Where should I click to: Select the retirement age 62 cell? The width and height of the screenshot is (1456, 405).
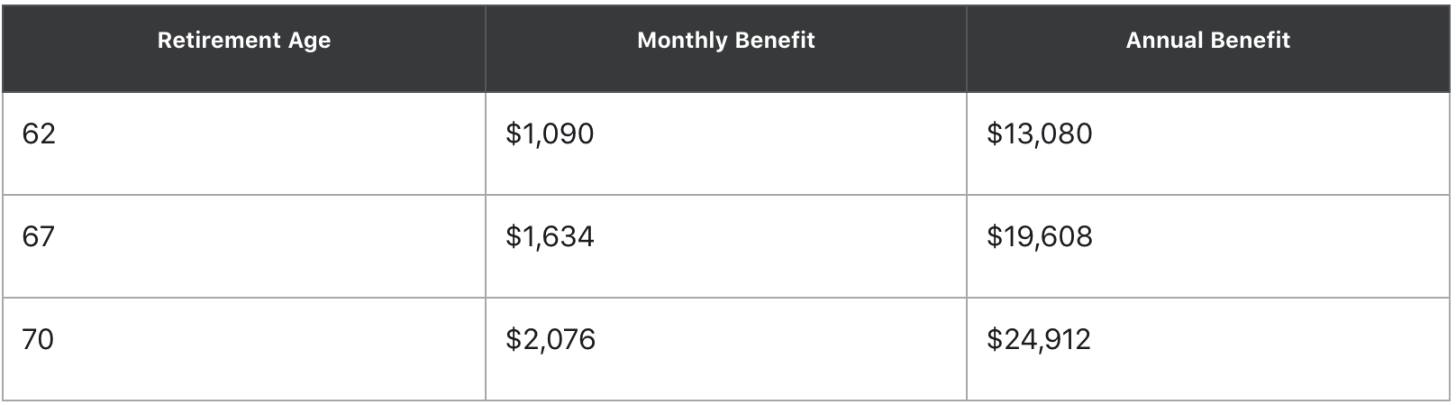tap(39, 134)
